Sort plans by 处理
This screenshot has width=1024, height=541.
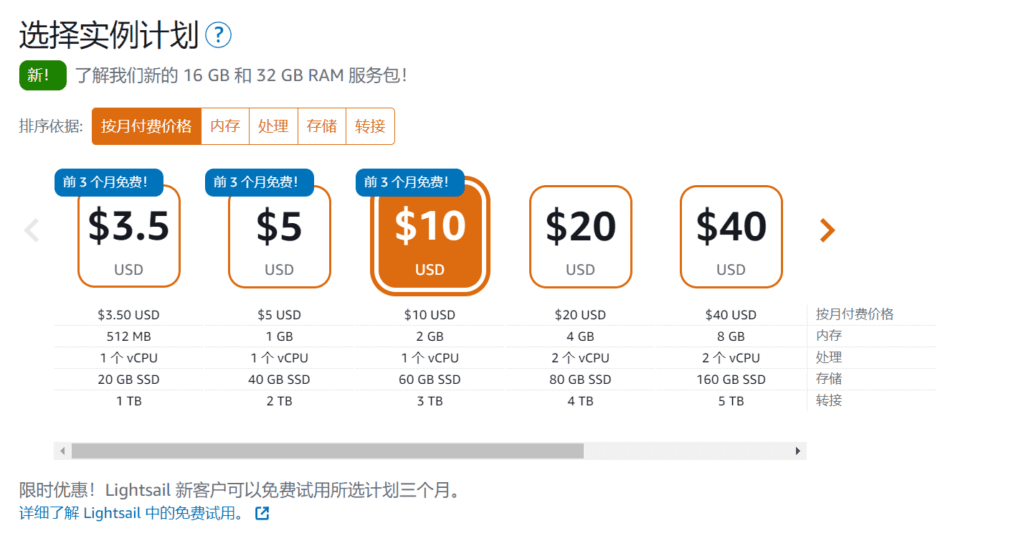pyautogui.click(x=273, y=126)
